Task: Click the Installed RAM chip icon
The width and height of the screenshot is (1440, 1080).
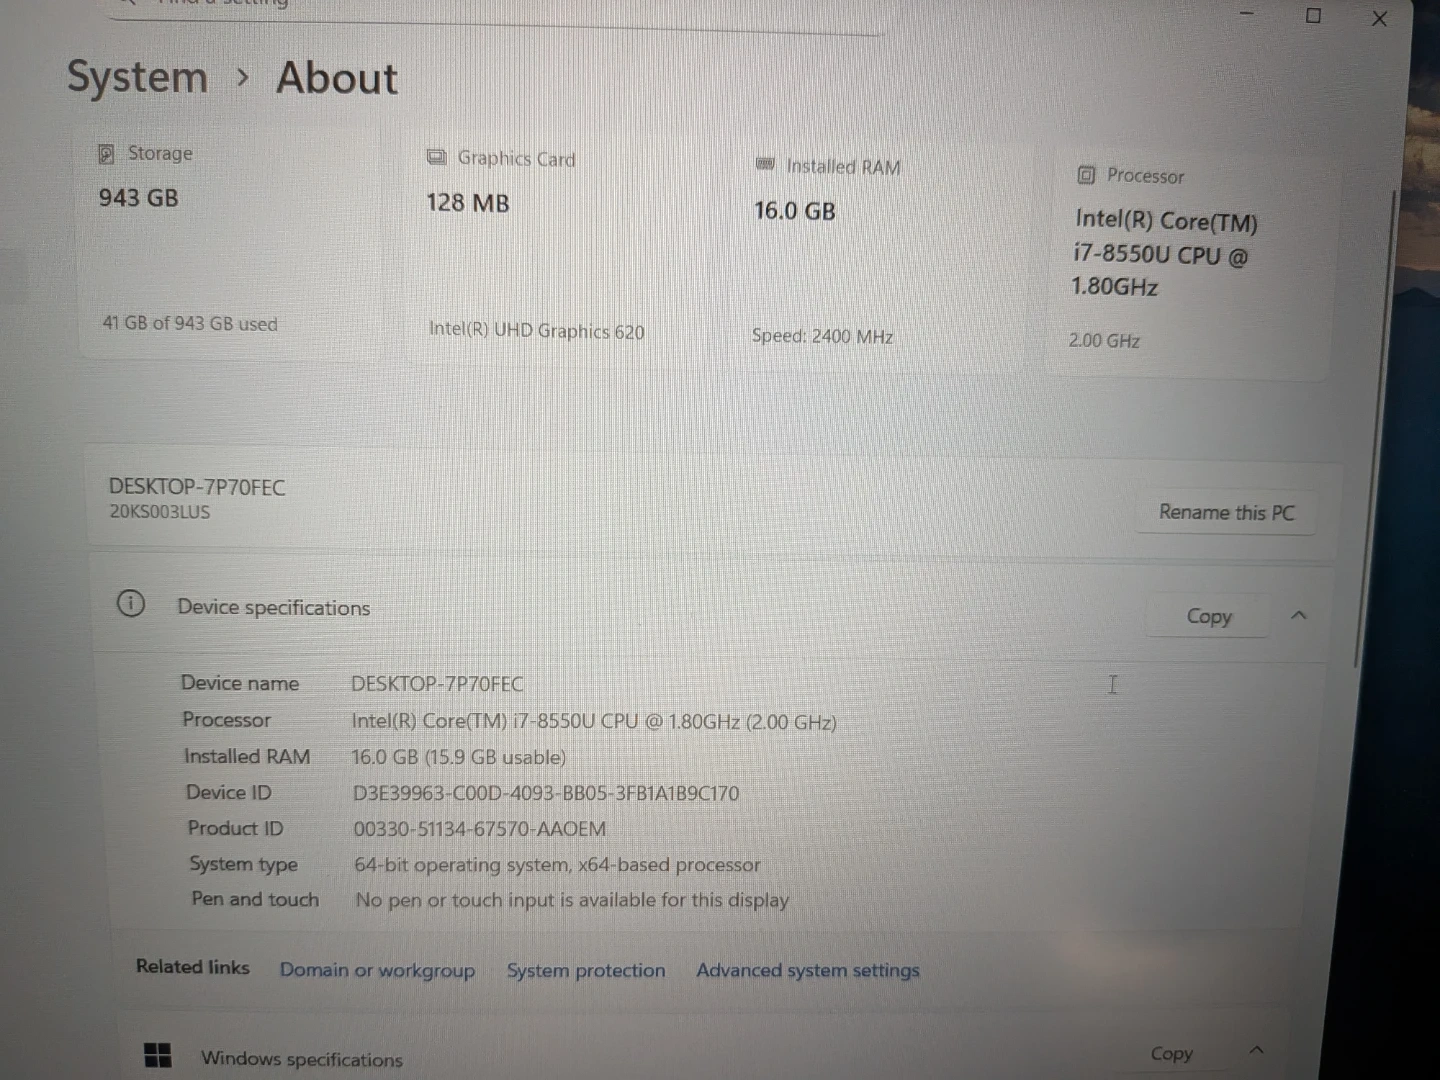Action: tap(765, 165)
